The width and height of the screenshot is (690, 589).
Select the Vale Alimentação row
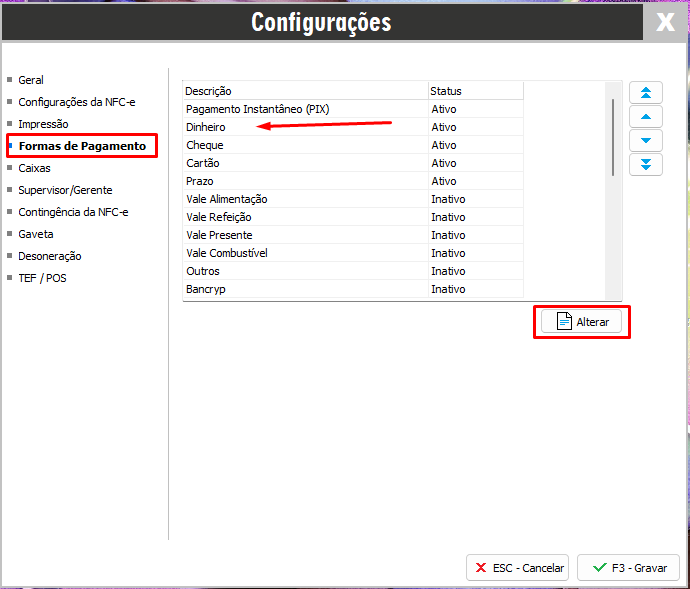pos(226,199)
